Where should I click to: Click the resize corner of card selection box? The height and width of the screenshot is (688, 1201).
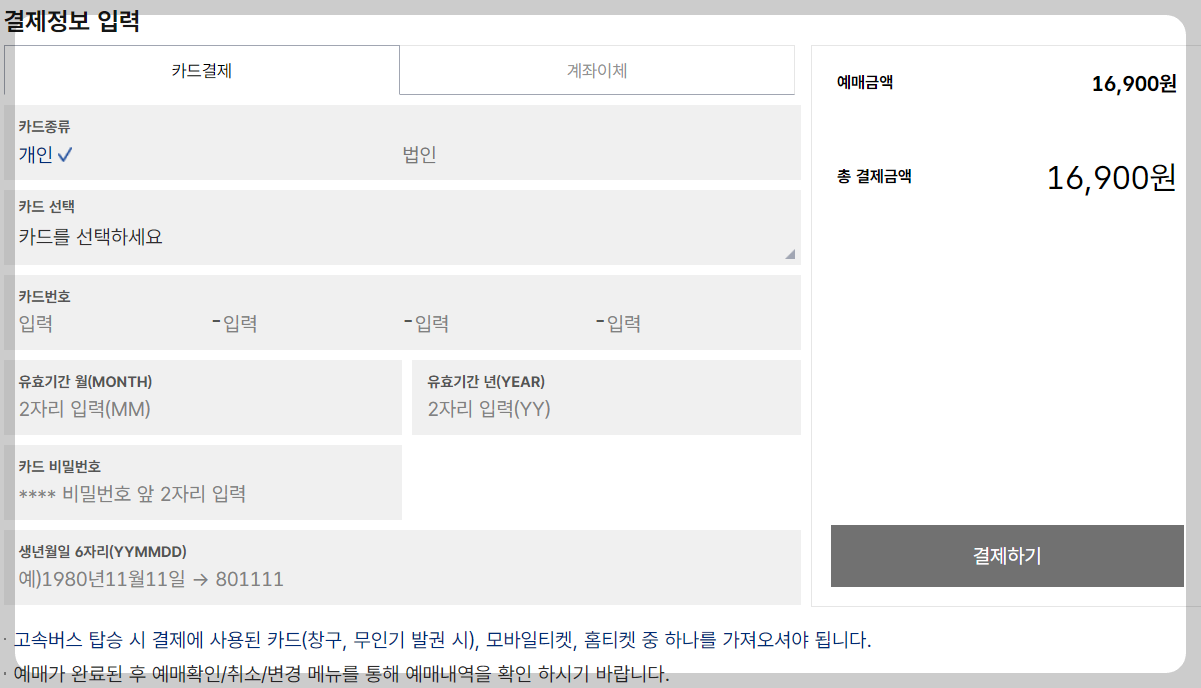point(791,255)
